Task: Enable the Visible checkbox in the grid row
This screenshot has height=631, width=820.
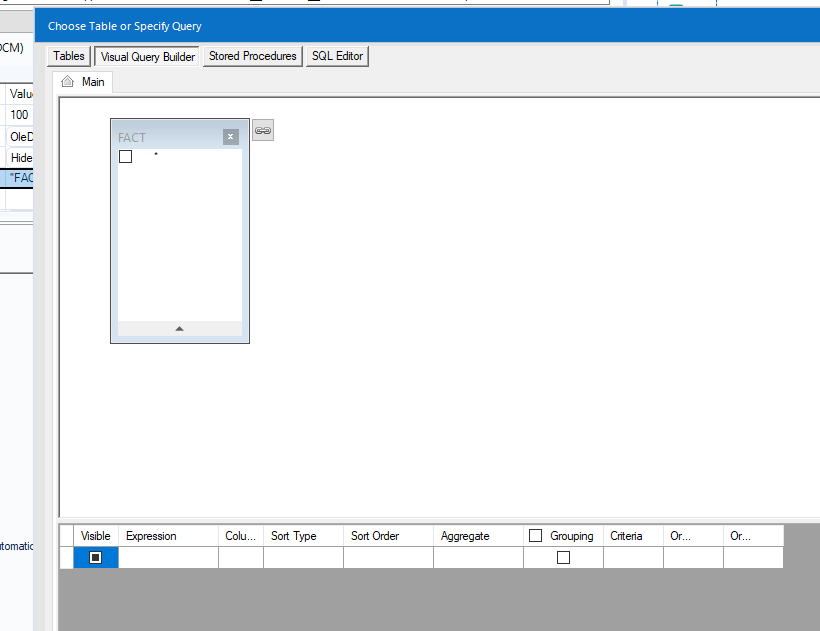Action: click(95, 557)
